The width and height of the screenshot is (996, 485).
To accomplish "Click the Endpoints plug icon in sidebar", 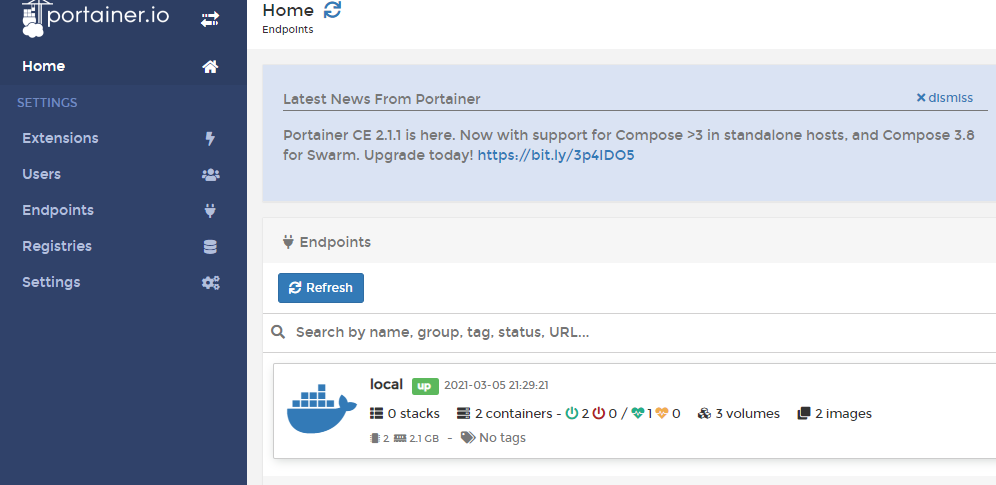I will click(x=210, y=210).
